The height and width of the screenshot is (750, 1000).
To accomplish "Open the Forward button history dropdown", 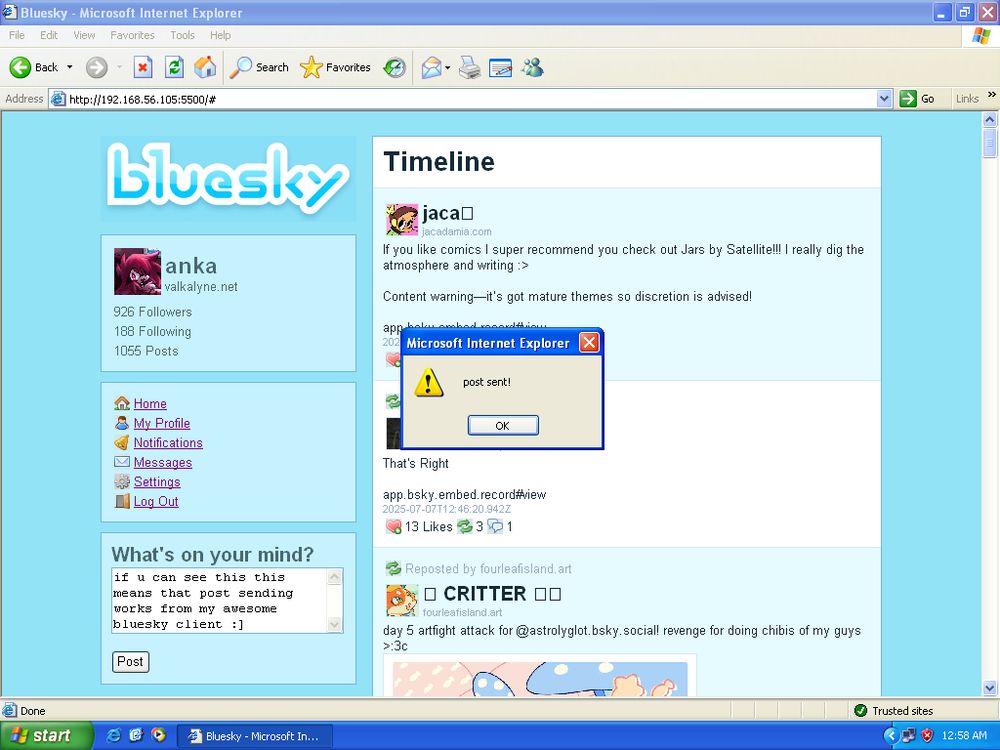I will (119, 67).
